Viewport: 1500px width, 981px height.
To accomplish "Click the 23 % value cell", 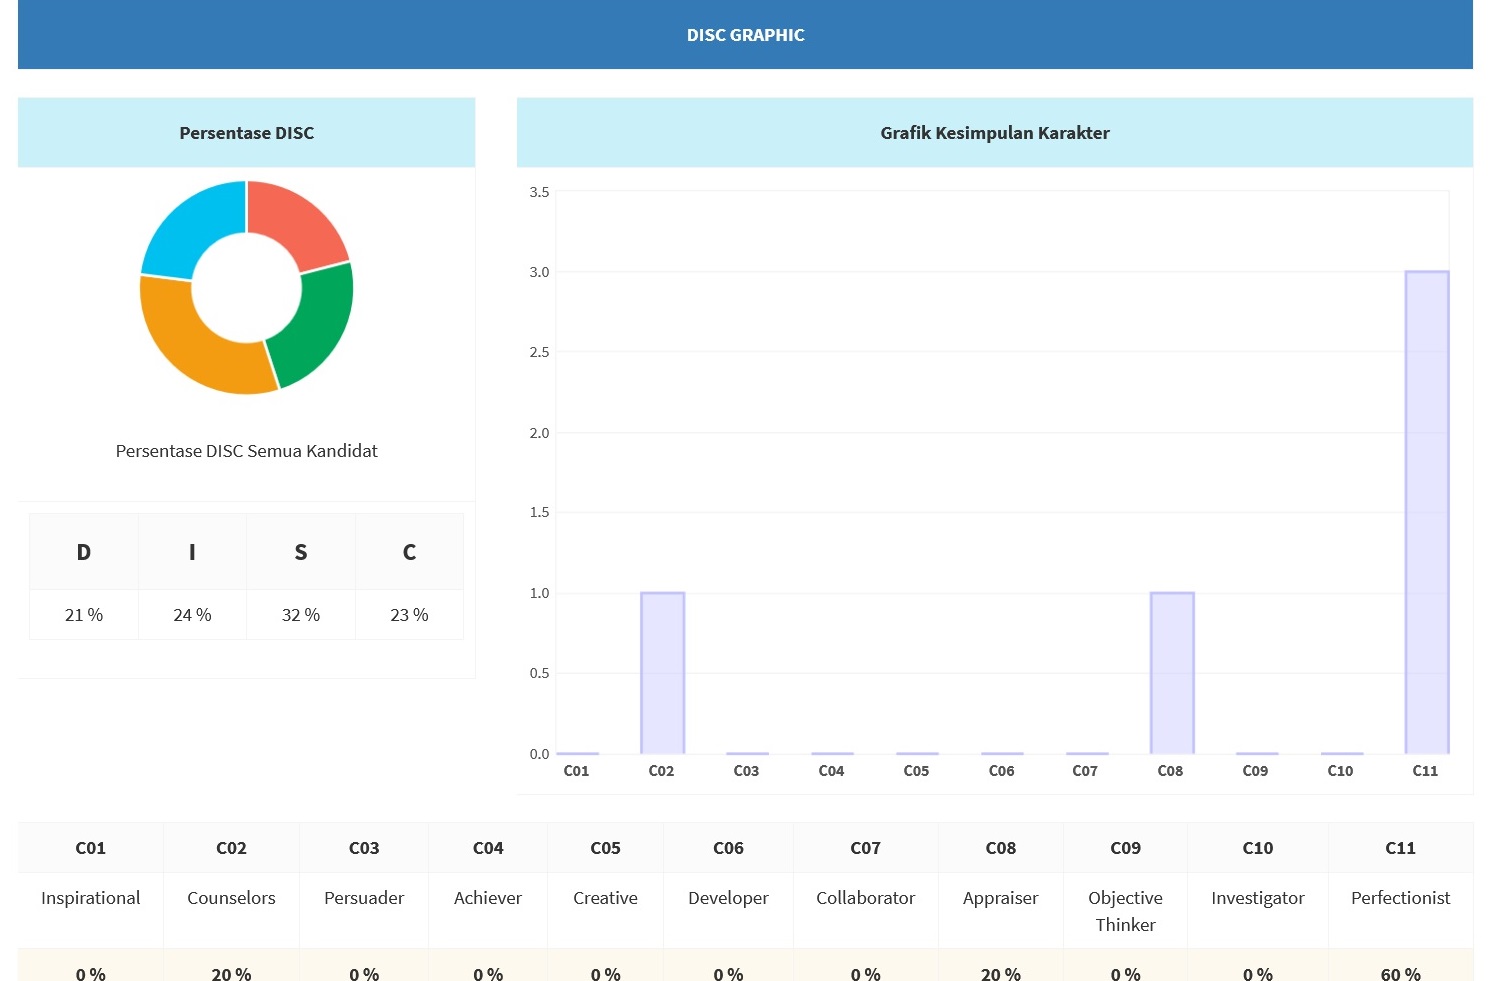I will [409, 615].
